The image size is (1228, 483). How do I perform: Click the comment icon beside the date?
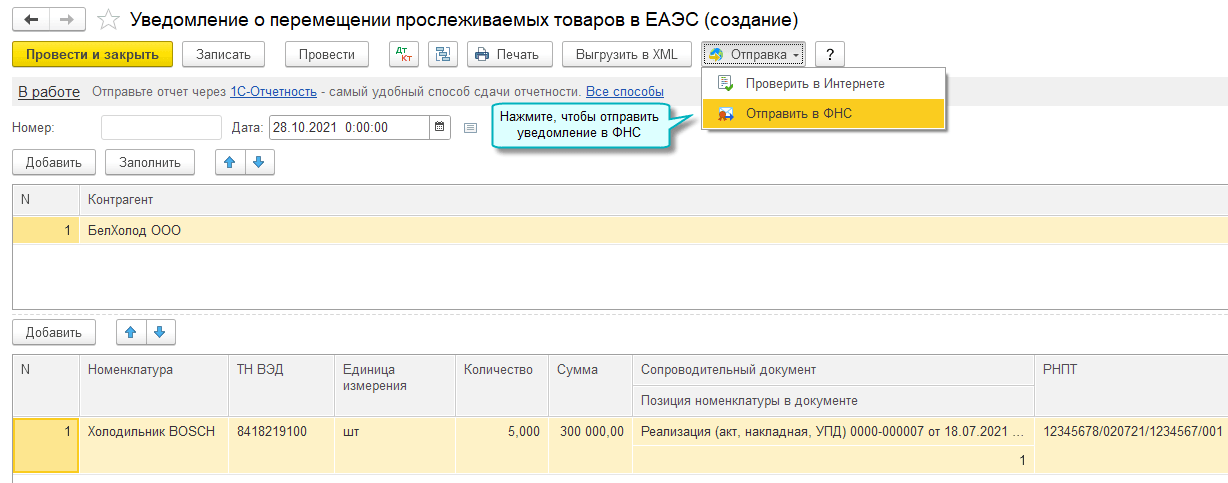(x=471, y=128)
